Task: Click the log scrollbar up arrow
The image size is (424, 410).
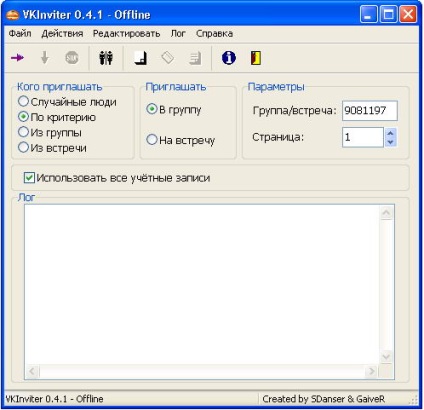Action: click(386, 213)
